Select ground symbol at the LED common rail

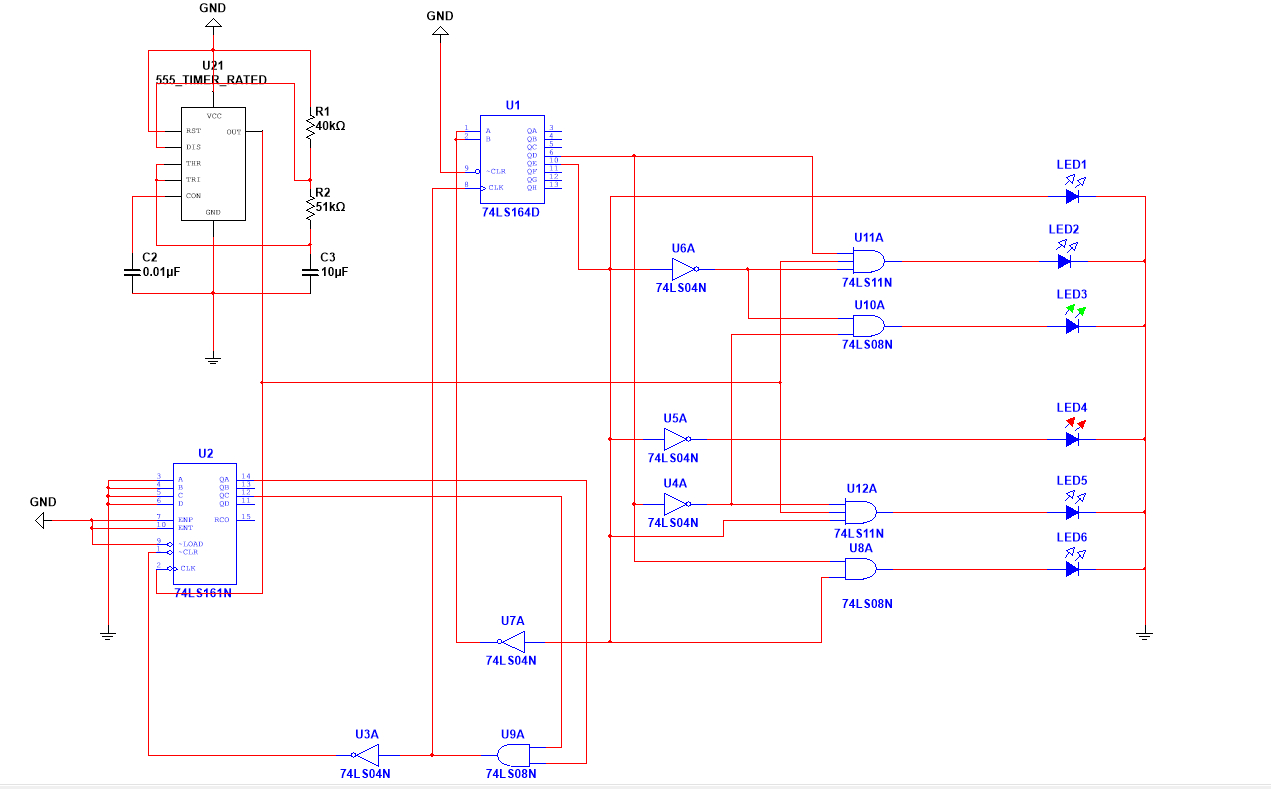pos(1145,635)
